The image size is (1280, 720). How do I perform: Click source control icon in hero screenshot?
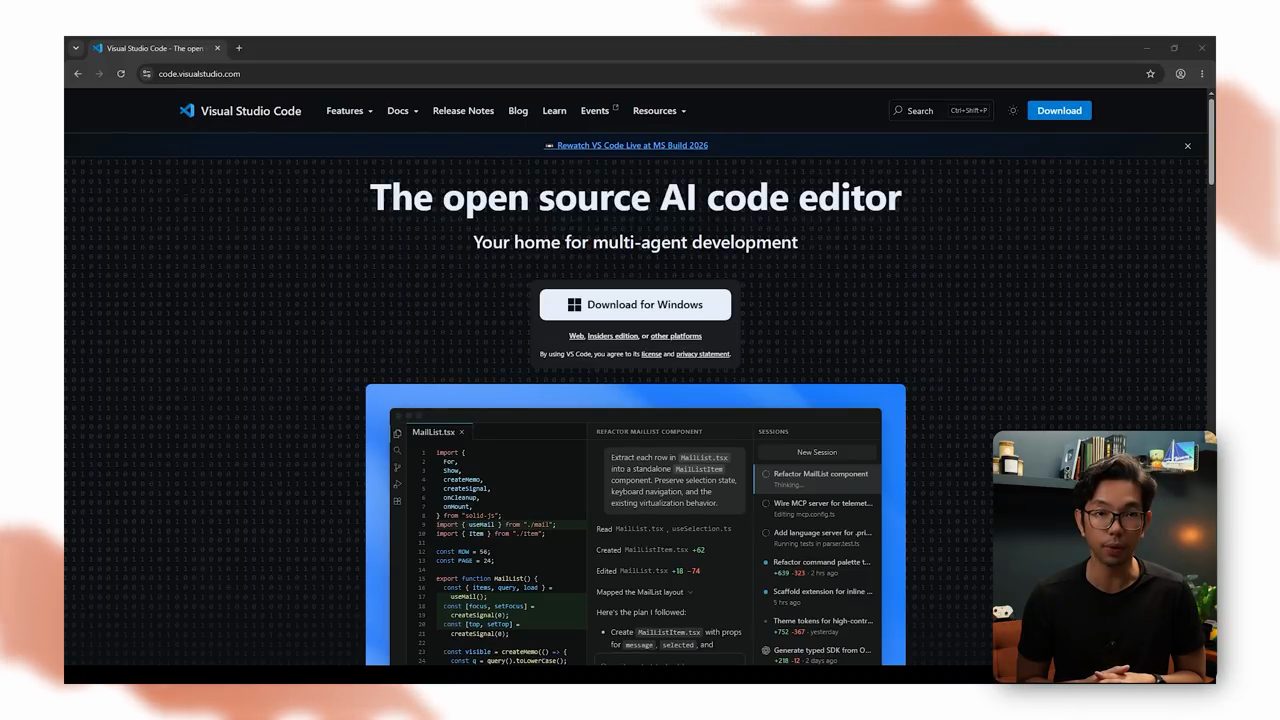coord(397,467)
